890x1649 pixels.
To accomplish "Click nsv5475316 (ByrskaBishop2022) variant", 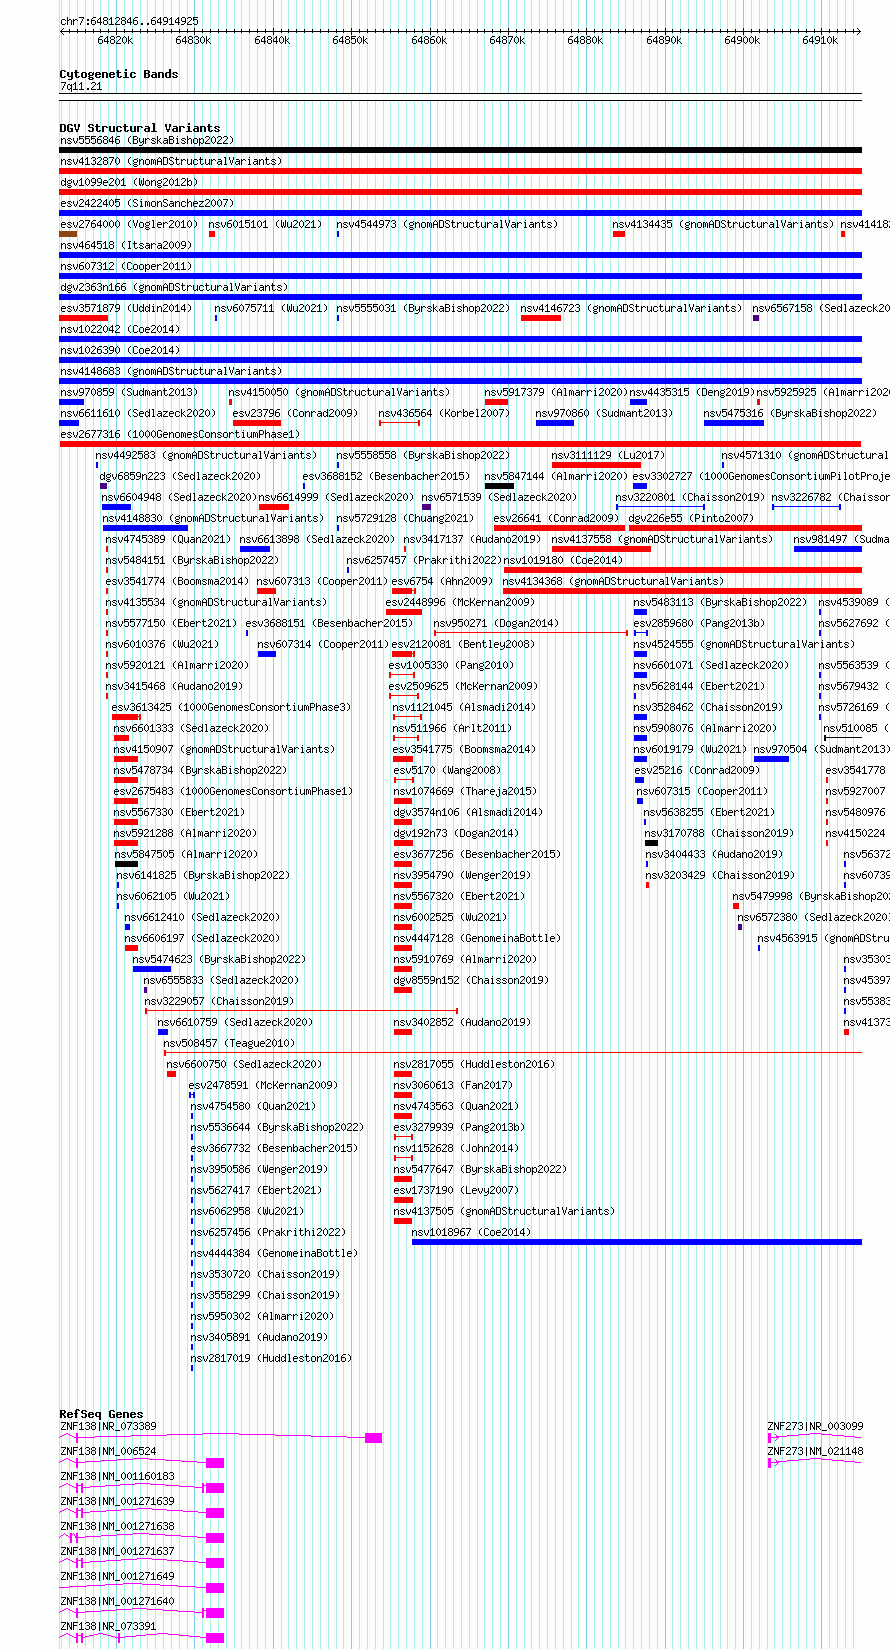I will point(789,413).
